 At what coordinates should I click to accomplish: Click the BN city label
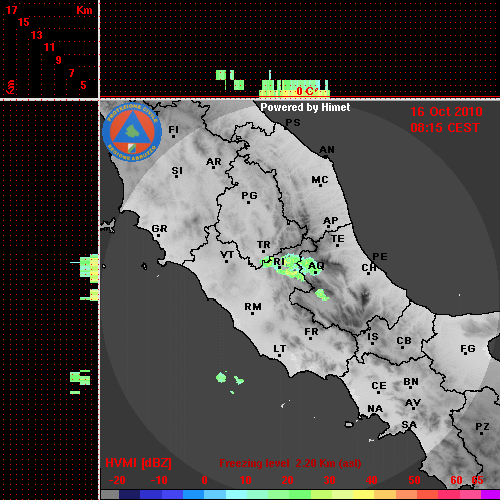pyautogui.click(x=411, y=382)
